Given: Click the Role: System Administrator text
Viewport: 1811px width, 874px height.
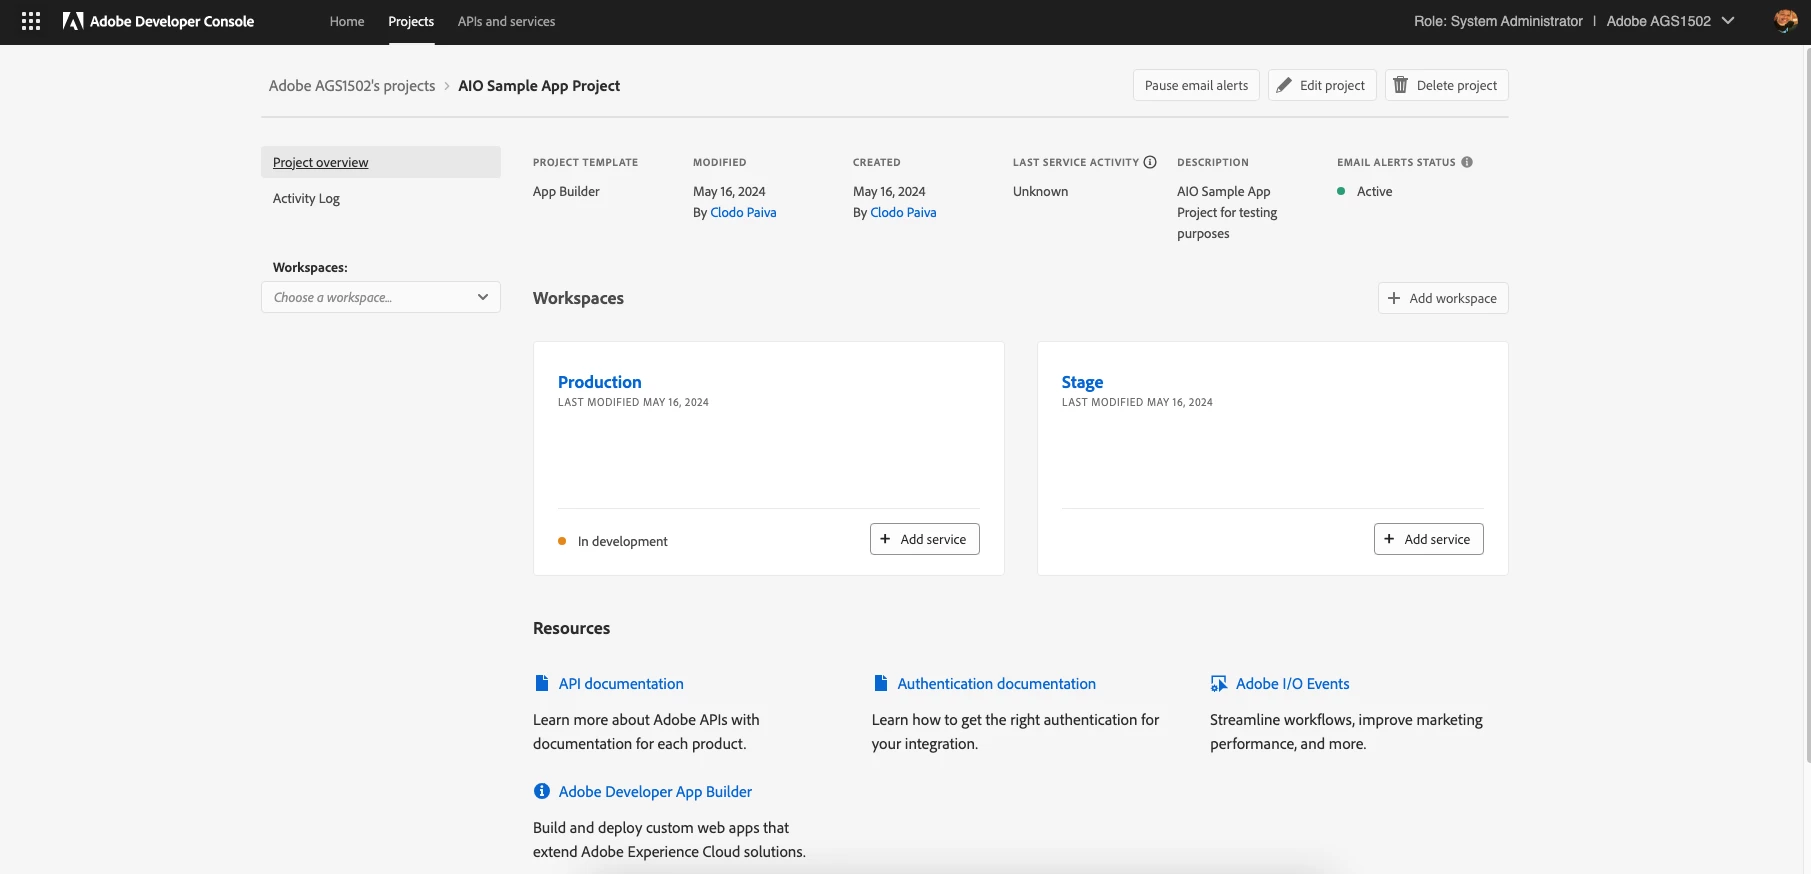Looking at the screenshot, I should click(1498, 21).
